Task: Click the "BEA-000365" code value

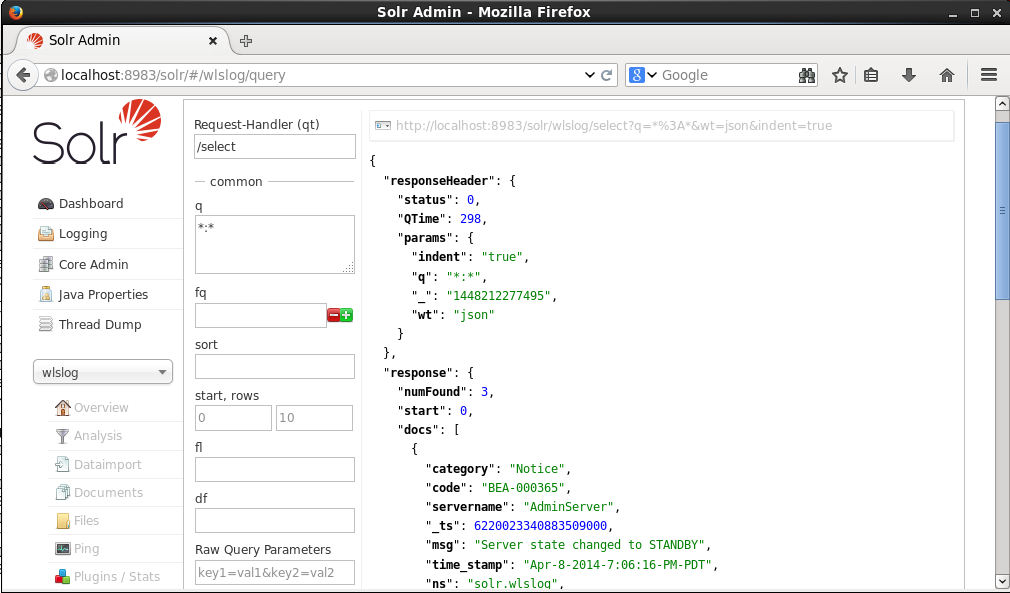Action: [x=522, y=487]
